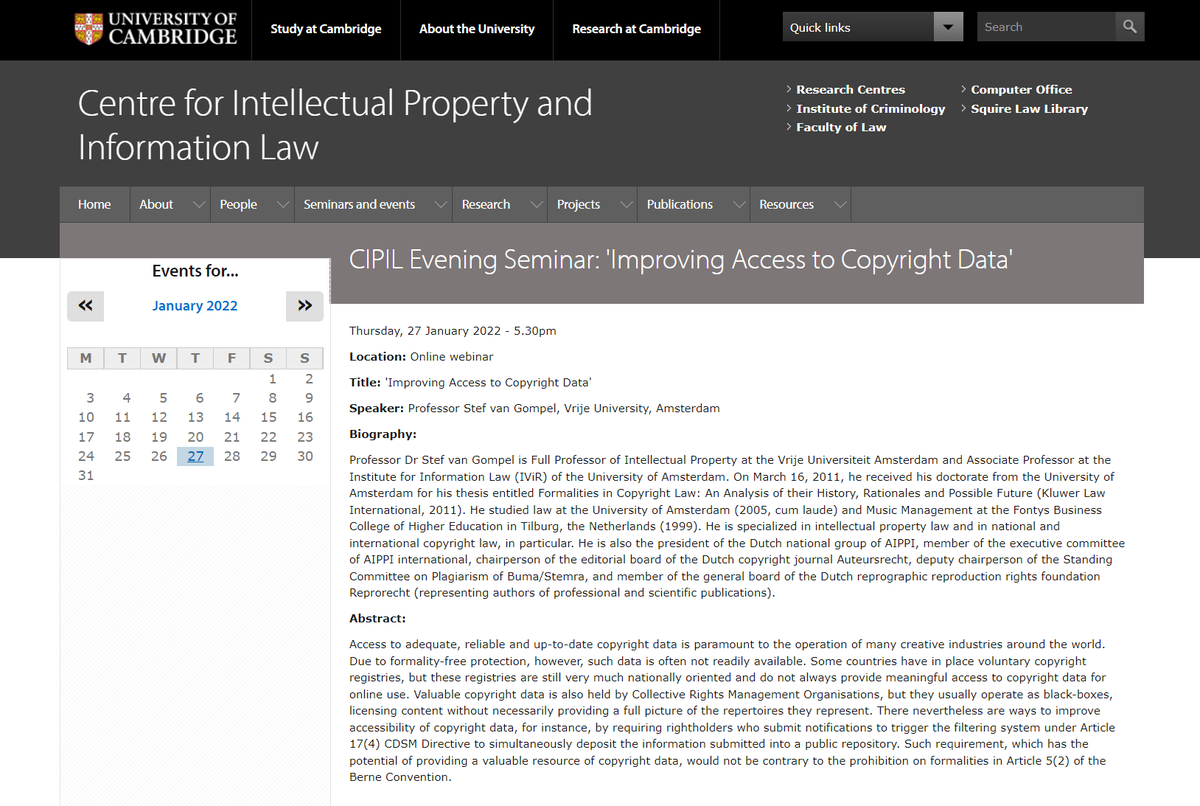The width and height of the screenshot is (1200, 806).
Task: Open the Projects navigation item
Action: click(578, 204)
